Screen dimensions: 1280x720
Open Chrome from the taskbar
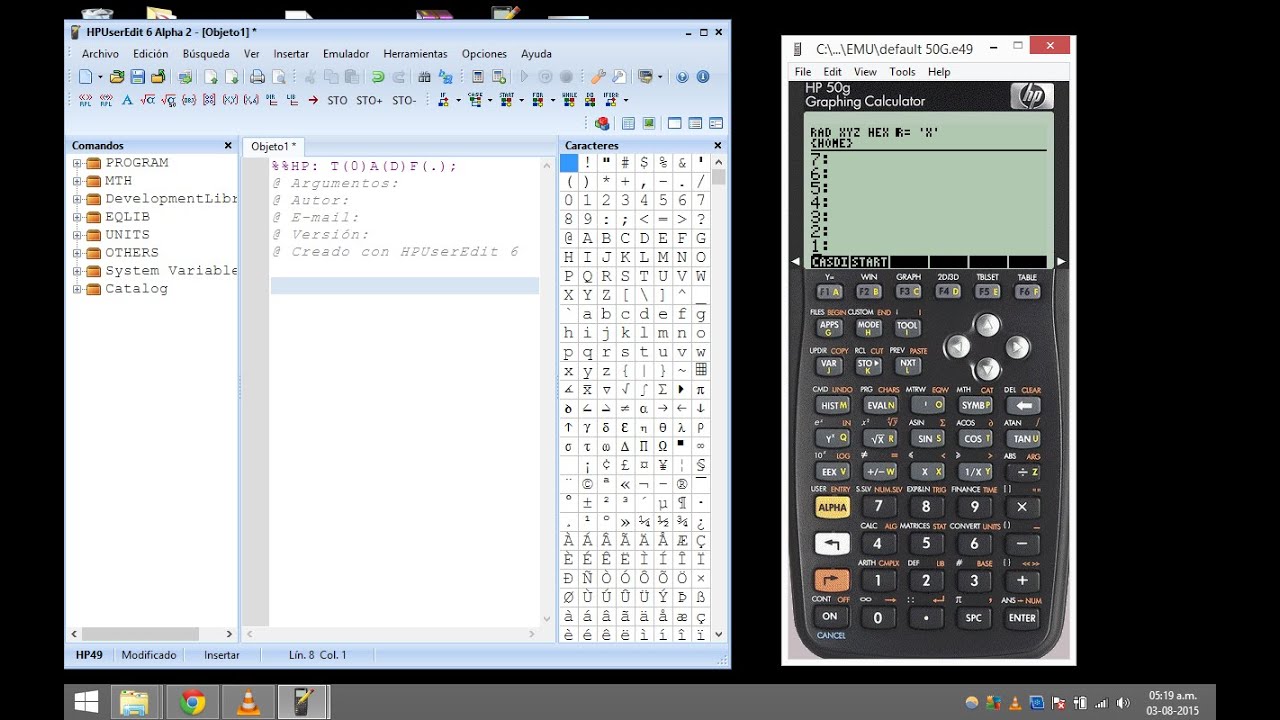191,703
